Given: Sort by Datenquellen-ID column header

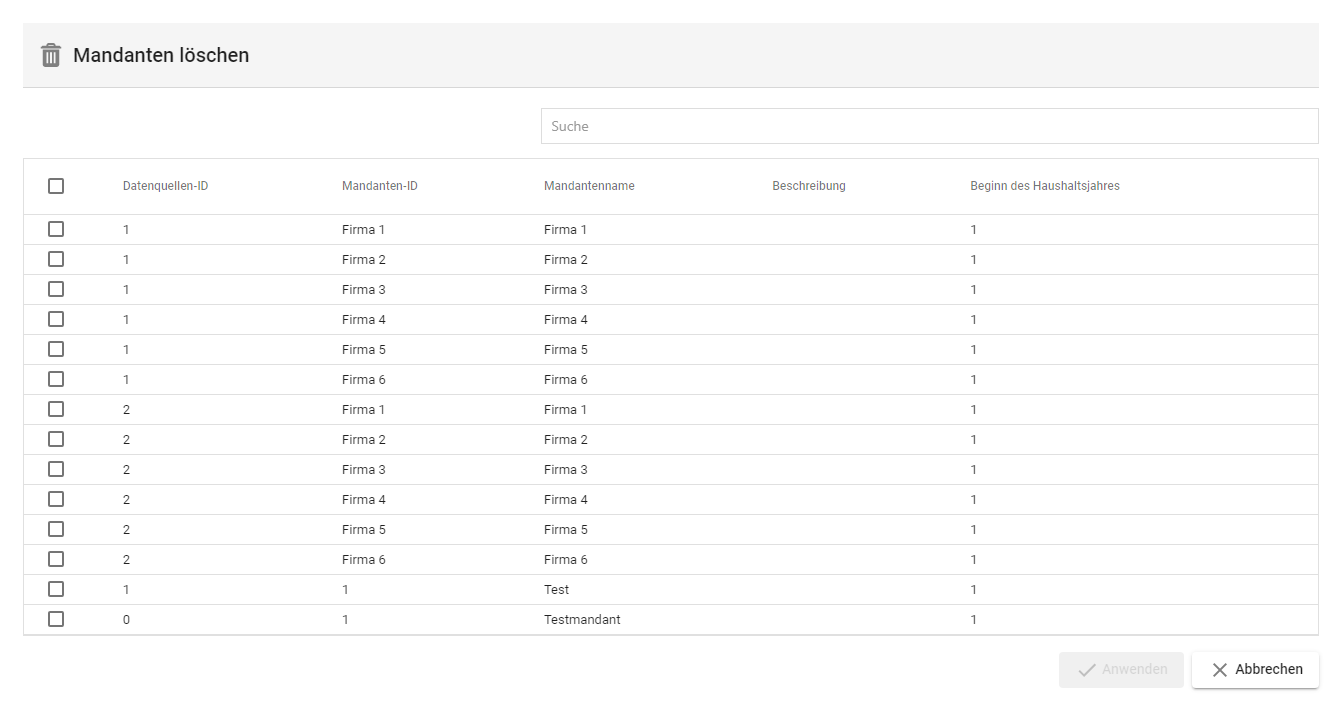Looking at the screenshot, I should coord(165,186).
